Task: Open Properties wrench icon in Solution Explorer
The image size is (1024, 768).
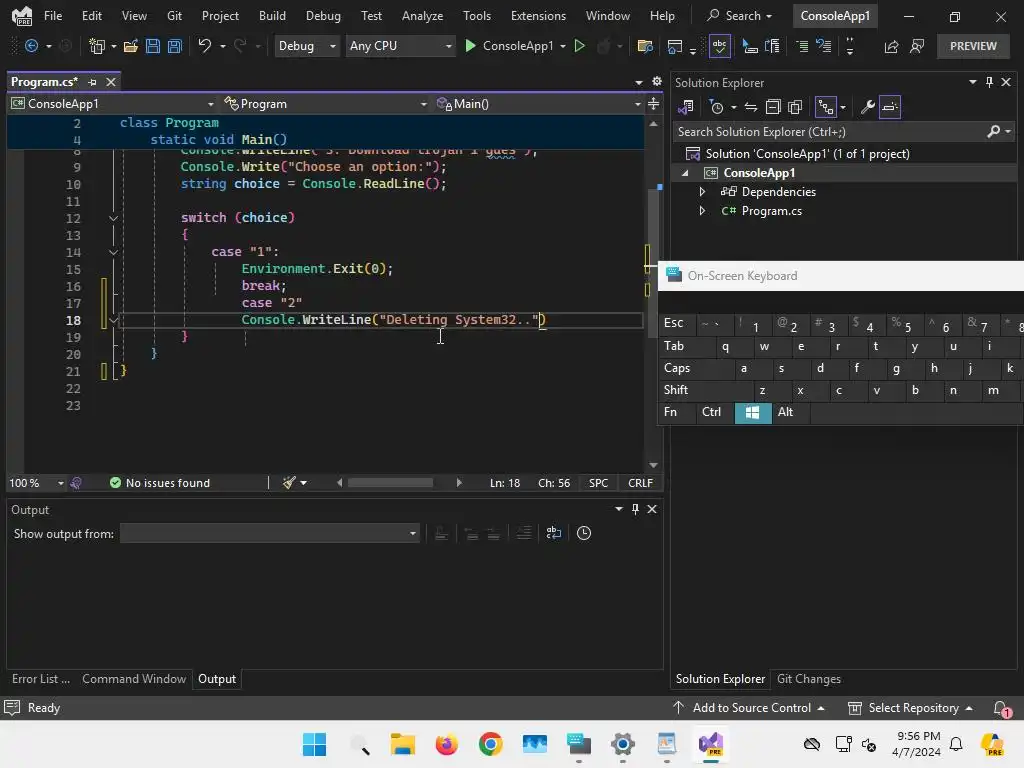Action: point(868,107)
